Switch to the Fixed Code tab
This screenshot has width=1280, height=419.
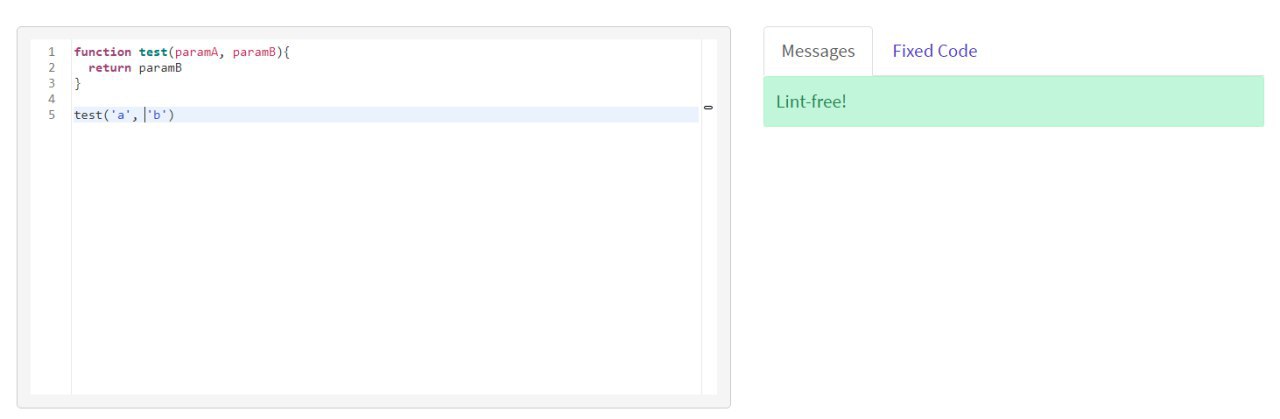pyautogui.click(x=934, y=51)
